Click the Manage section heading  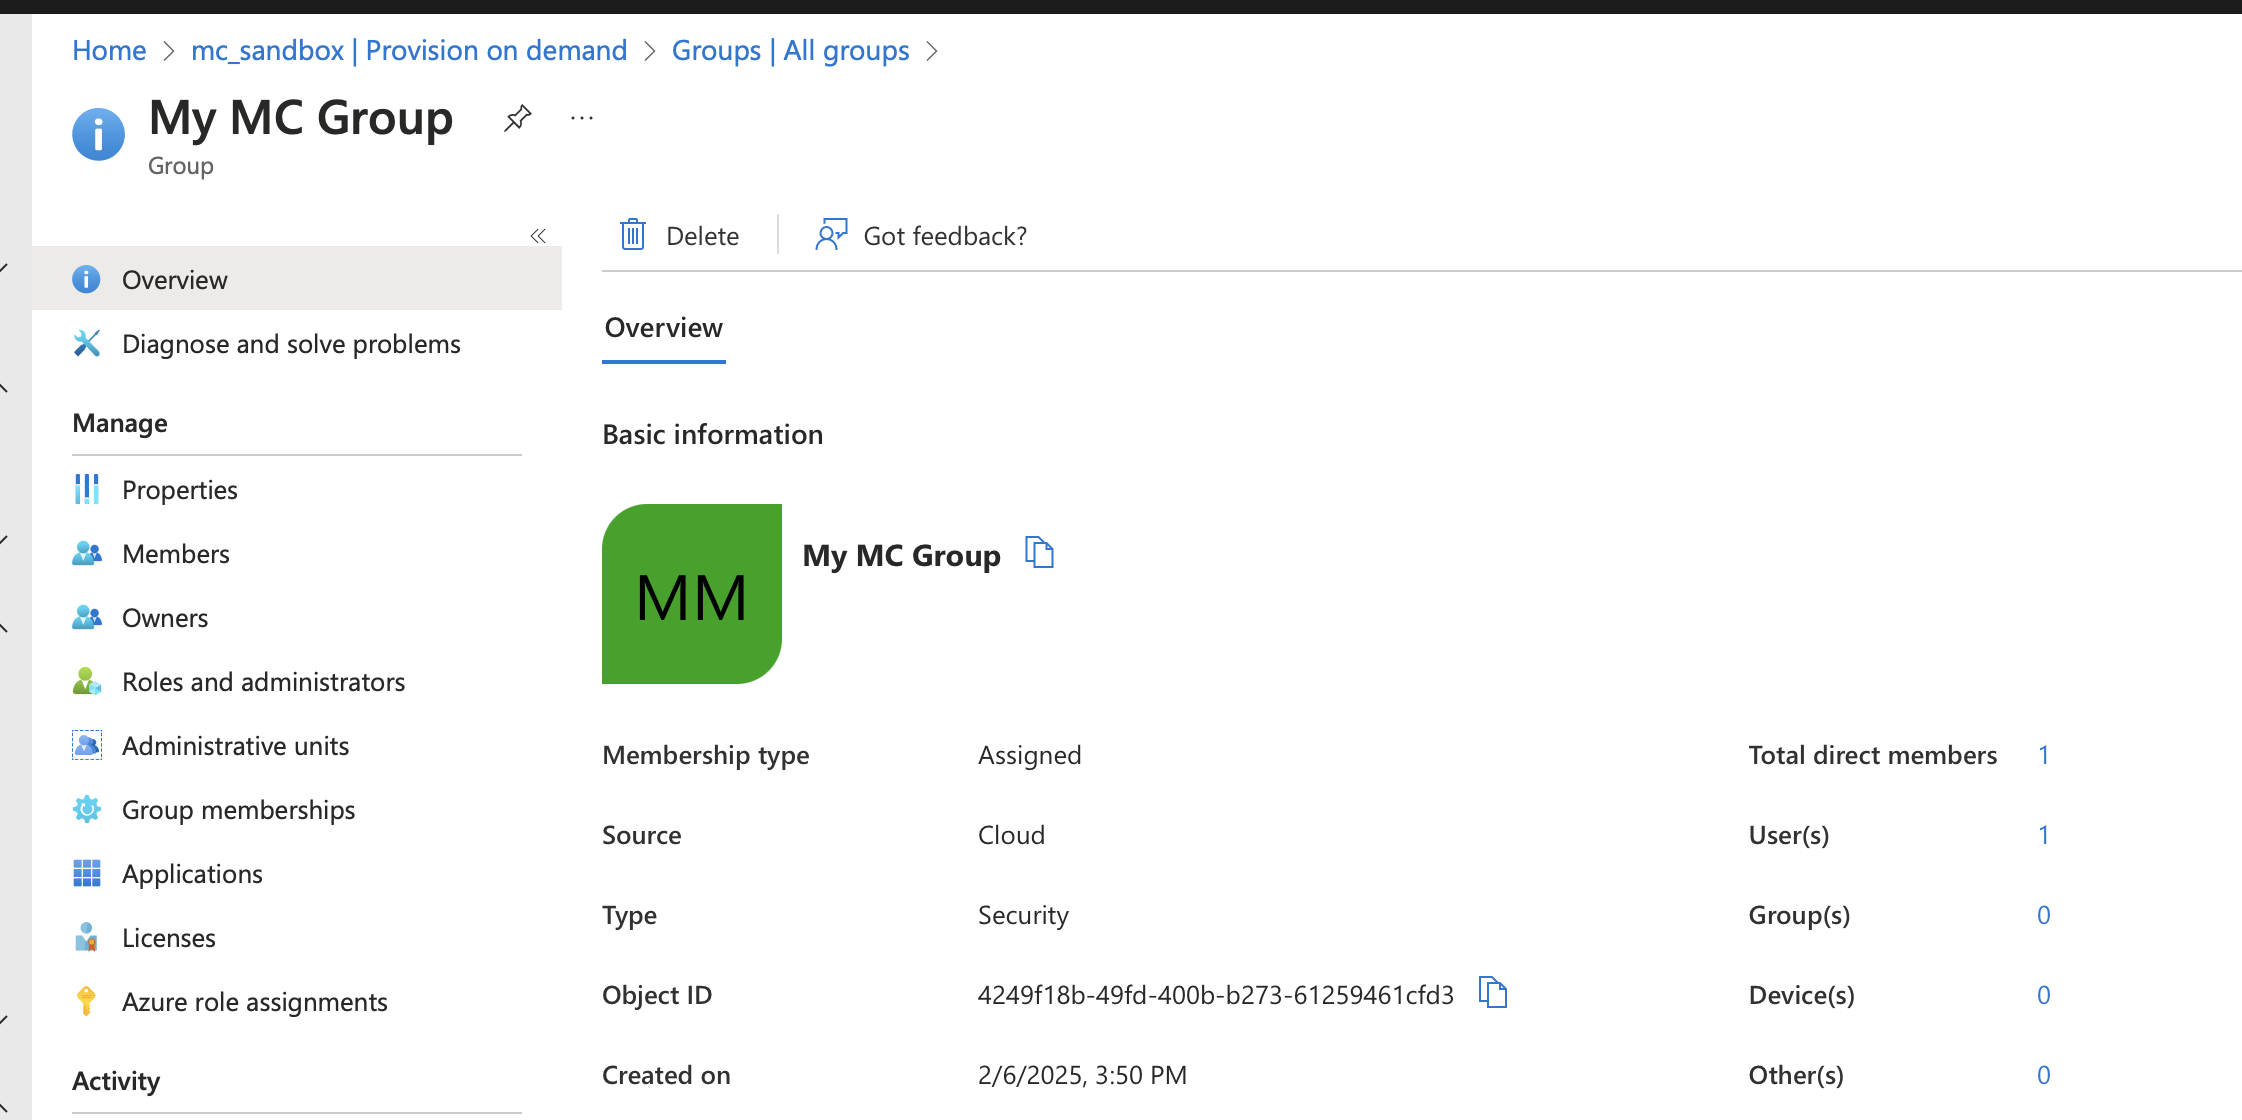[x=120, y=423]
